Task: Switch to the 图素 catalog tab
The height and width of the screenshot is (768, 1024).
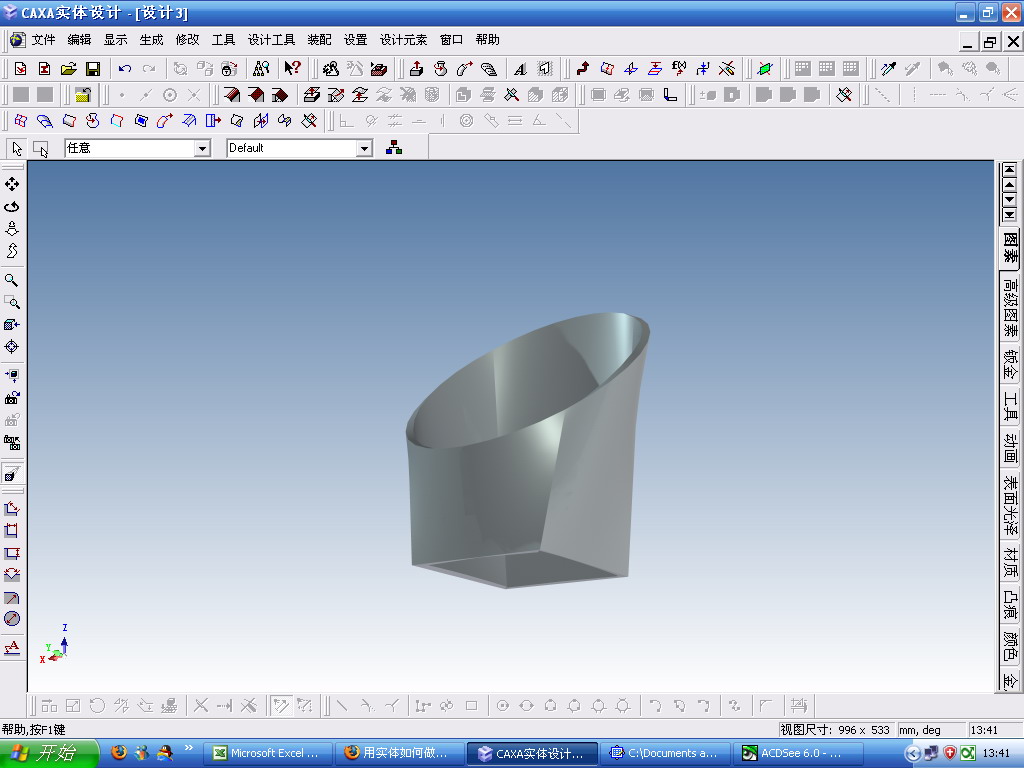Action: click(1010, 248)
